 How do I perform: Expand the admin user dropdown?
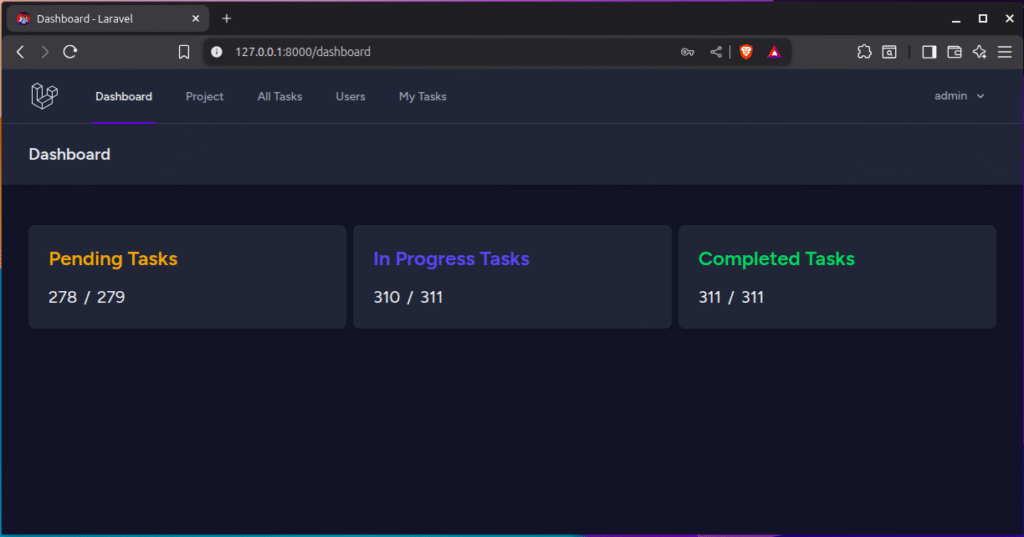click(x=959, y=96)
